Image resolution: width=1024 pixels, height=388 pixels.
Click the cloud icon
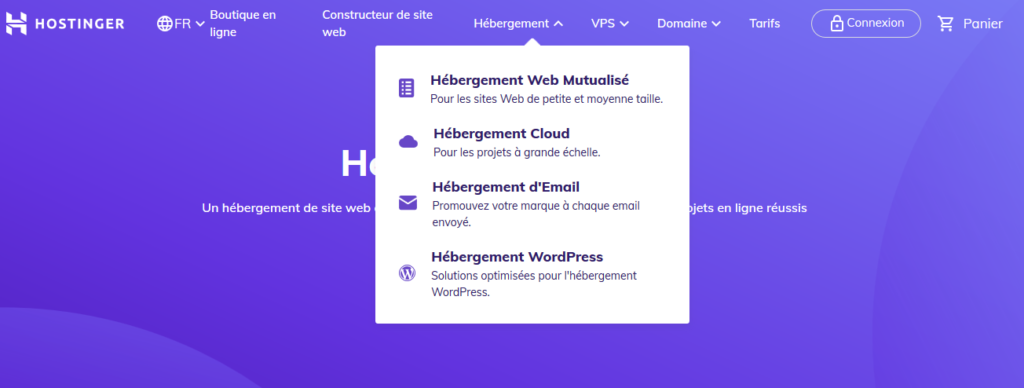pyautogui.click(x=408, y=142)
